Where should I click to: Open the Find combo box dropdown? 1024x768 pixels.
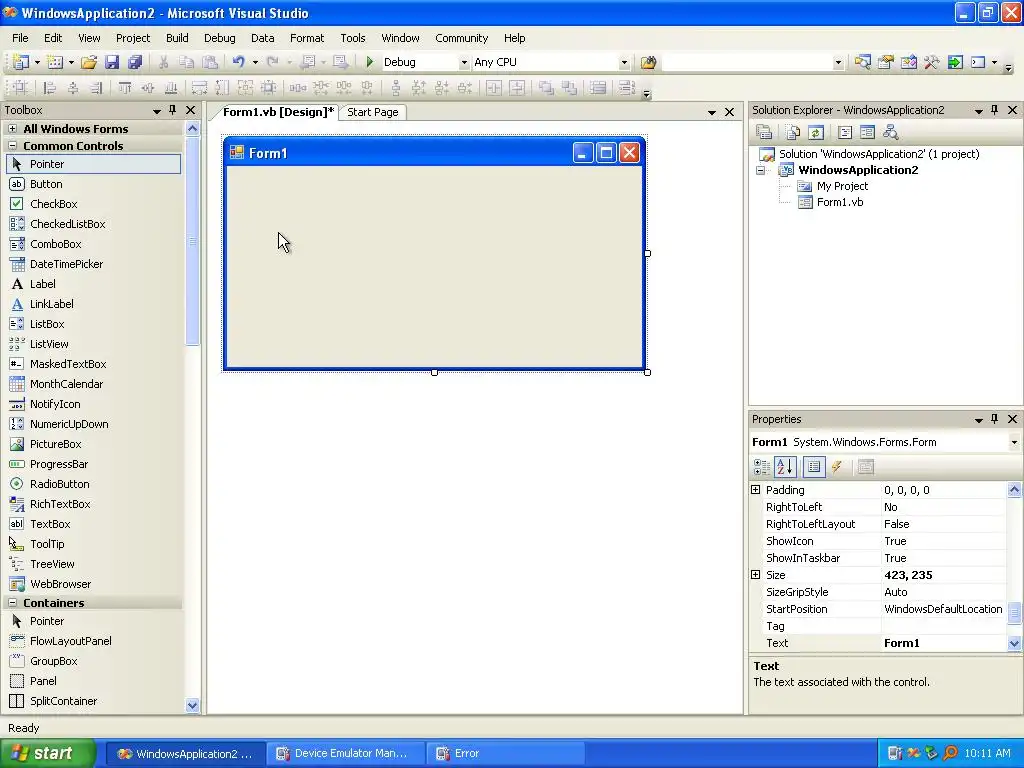(838, 63)
